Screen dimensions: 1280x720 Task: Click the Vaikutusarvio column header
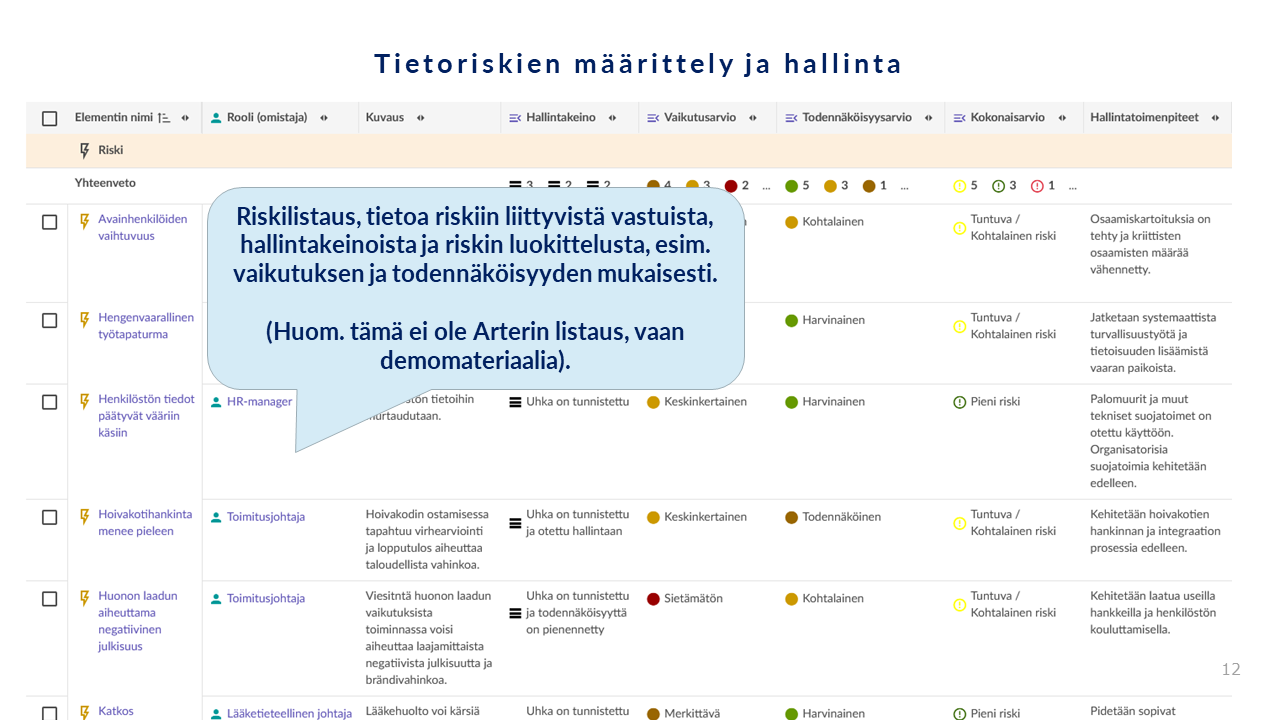click(x=700, y=118)
